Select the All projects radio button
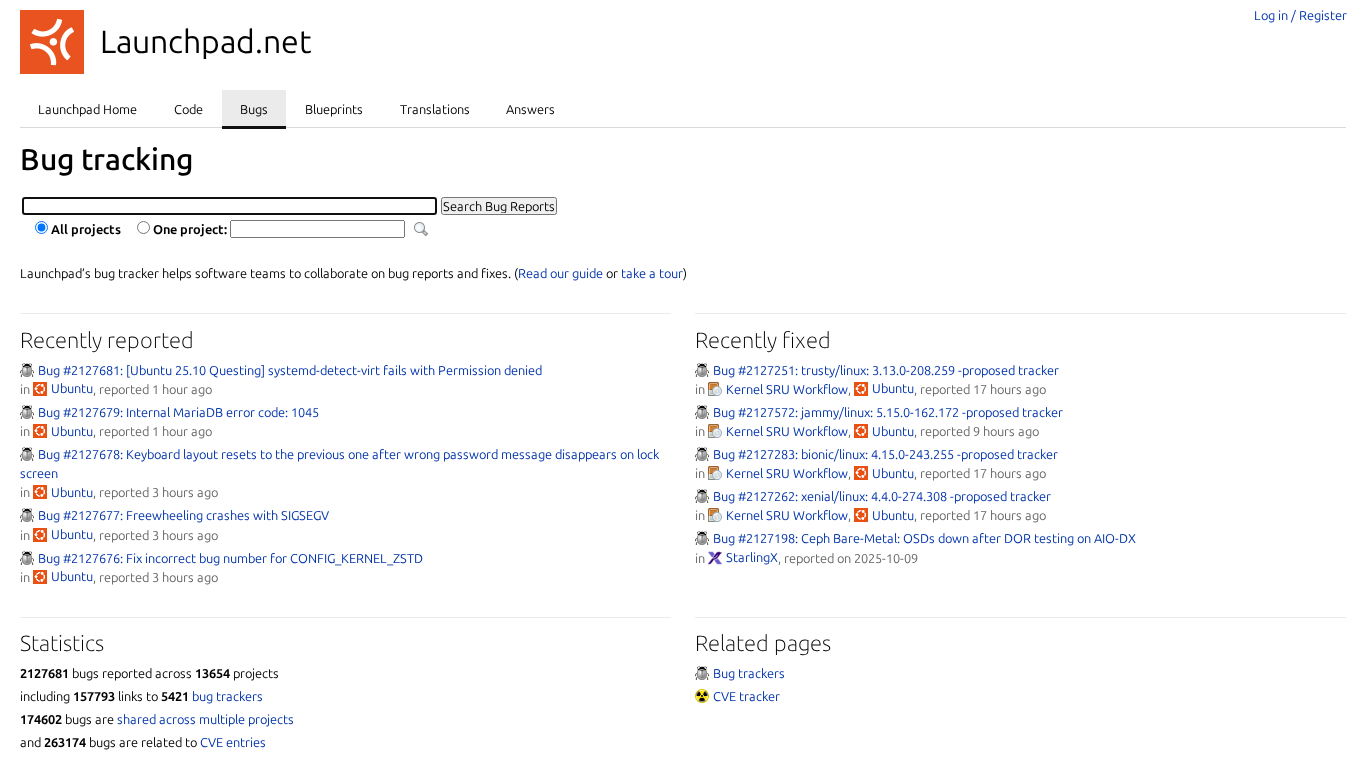1366x768 pixels. (x=42, y=228)
